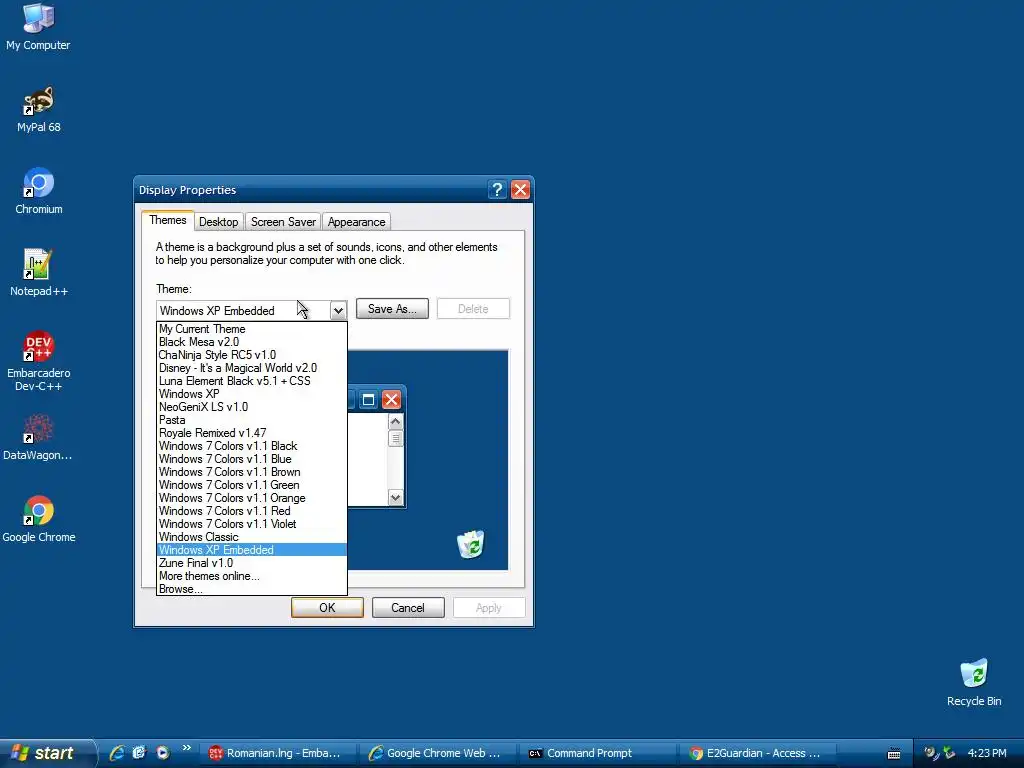Switch to Google Chrome Web taskbar window
The width and height of the screenshot is (1024, 768).
coord(436,753)
